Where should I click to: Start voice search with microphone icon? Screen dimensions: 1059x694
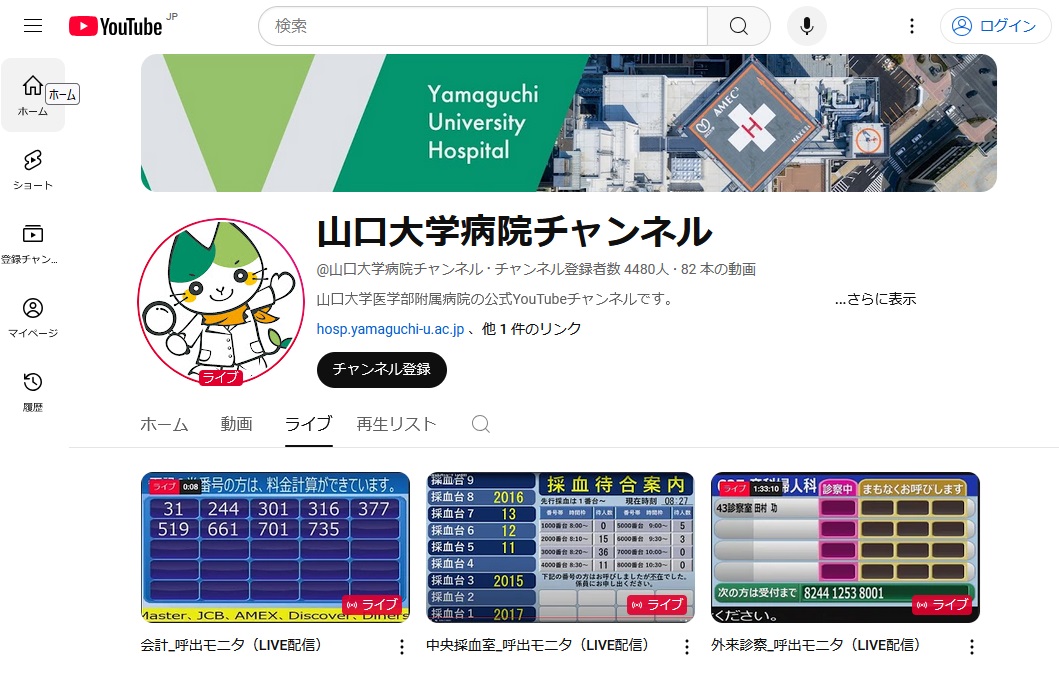click(806, 26)
